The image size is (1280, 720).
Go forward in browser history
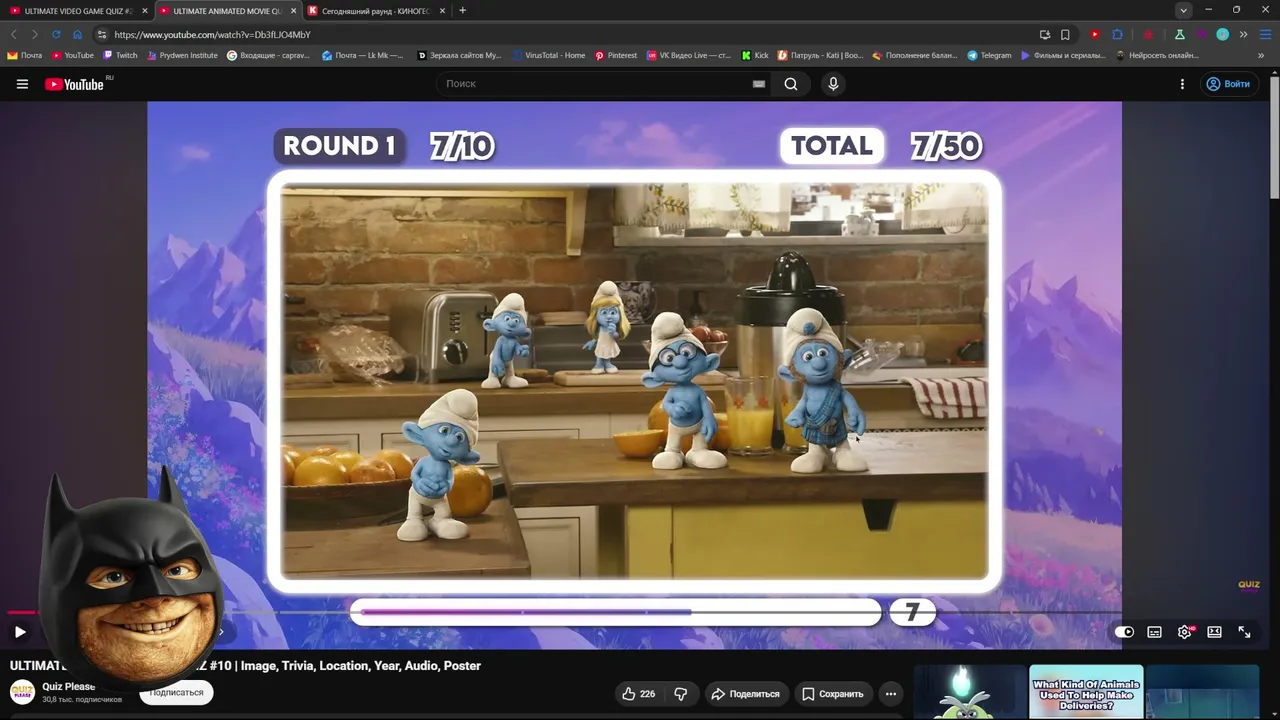point(34,34)
